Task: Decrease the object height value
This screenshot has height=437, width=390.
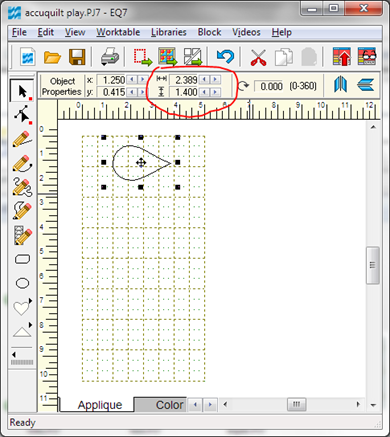Action: click(205, 92)
